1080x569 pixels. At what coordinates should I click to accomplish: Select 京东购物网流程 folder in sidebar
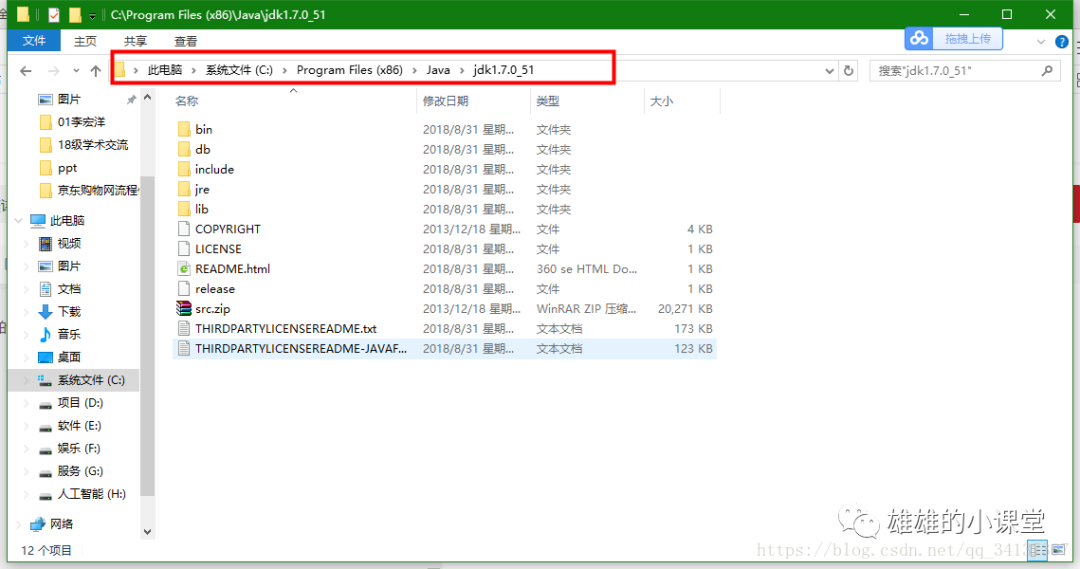[97, 190]
